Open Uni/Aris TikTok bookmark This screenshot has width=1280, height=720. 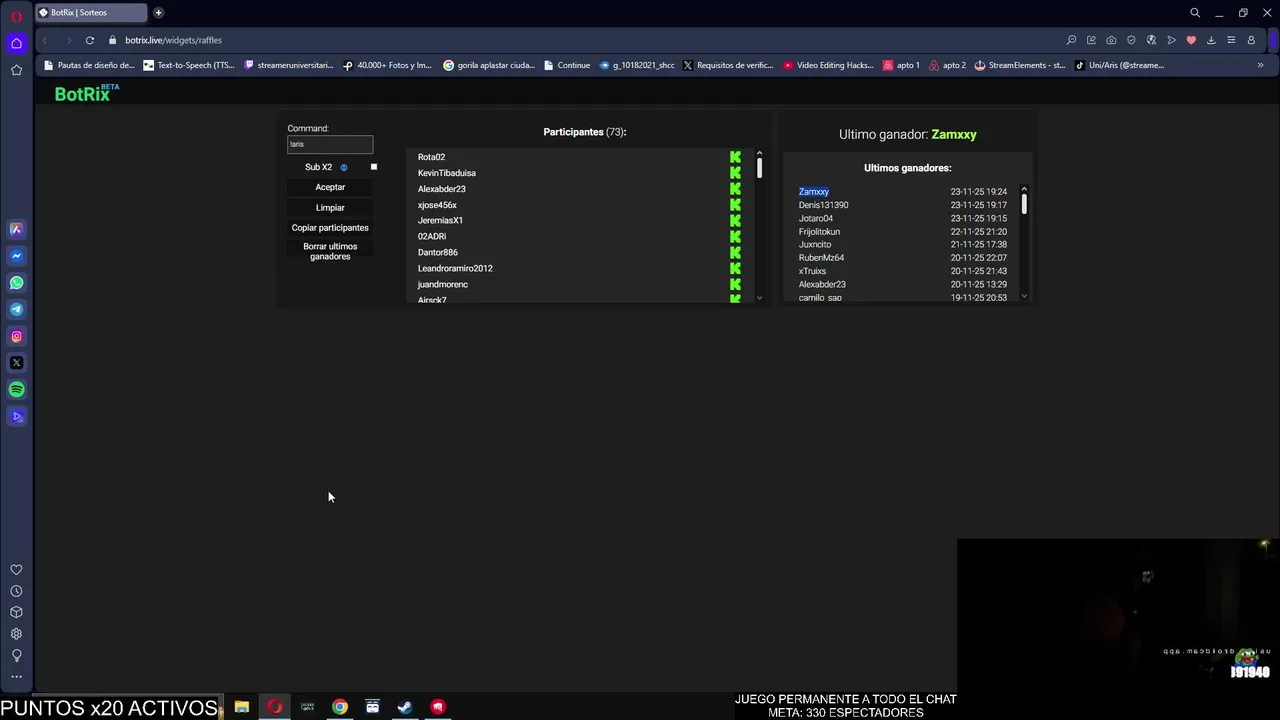pyautogui.click(x=1119, y=65)
